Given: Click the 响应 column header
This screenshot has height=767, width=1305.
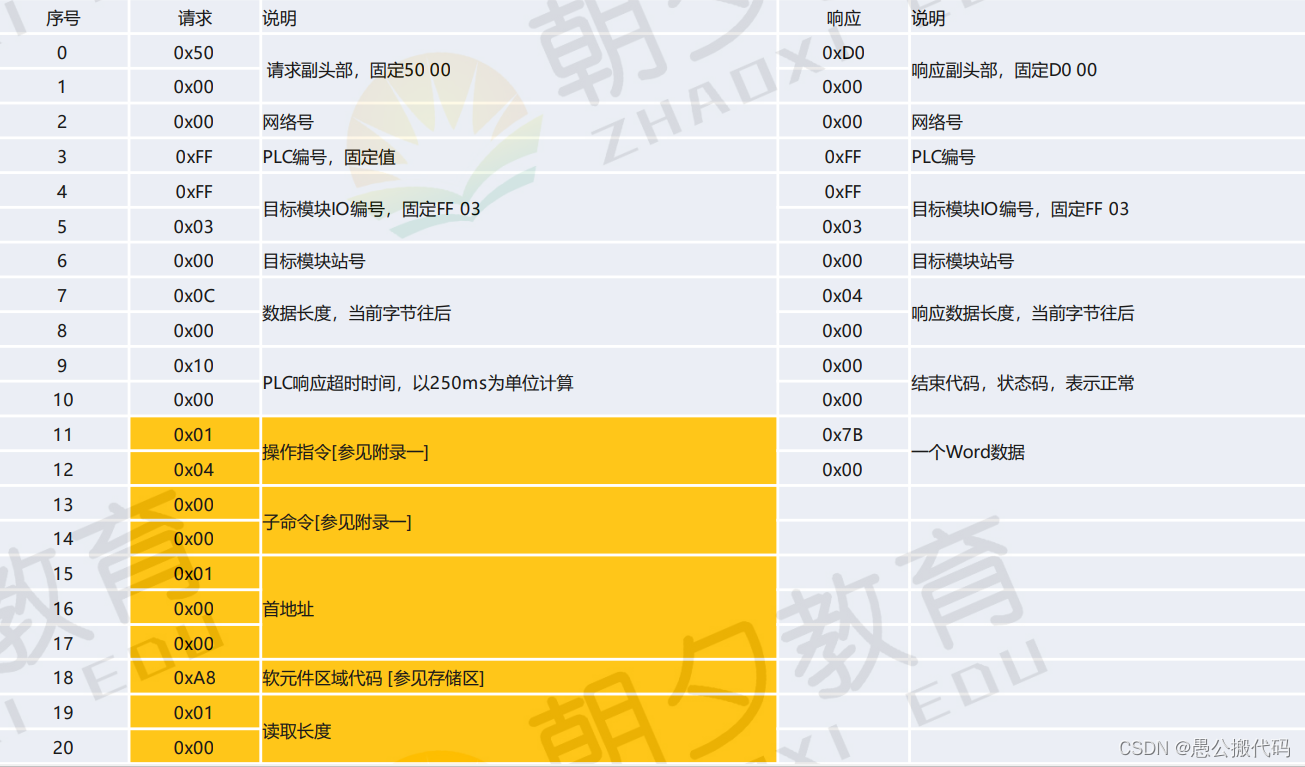Looking at the screenshot, I should [x=843, y=18].
